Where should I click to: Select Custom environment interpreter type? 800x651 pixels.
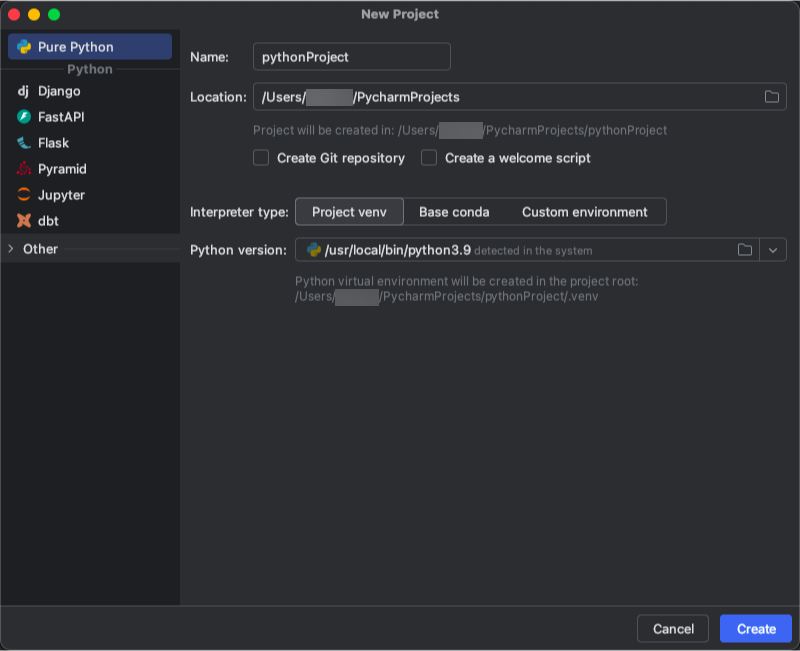click(x=585, y=212)
